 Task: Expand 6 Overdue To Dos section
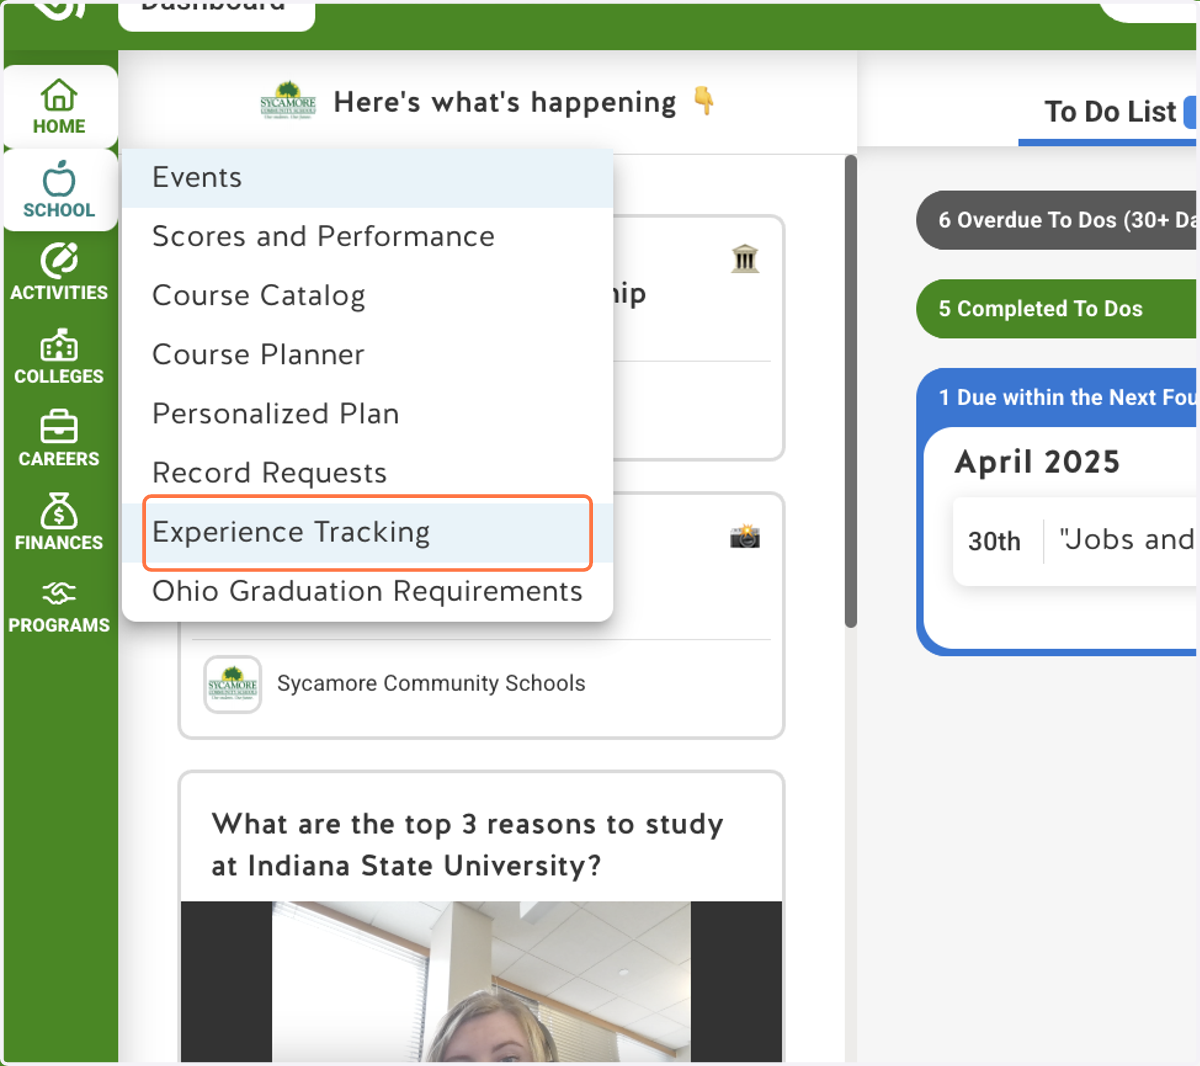point(1058,220)
